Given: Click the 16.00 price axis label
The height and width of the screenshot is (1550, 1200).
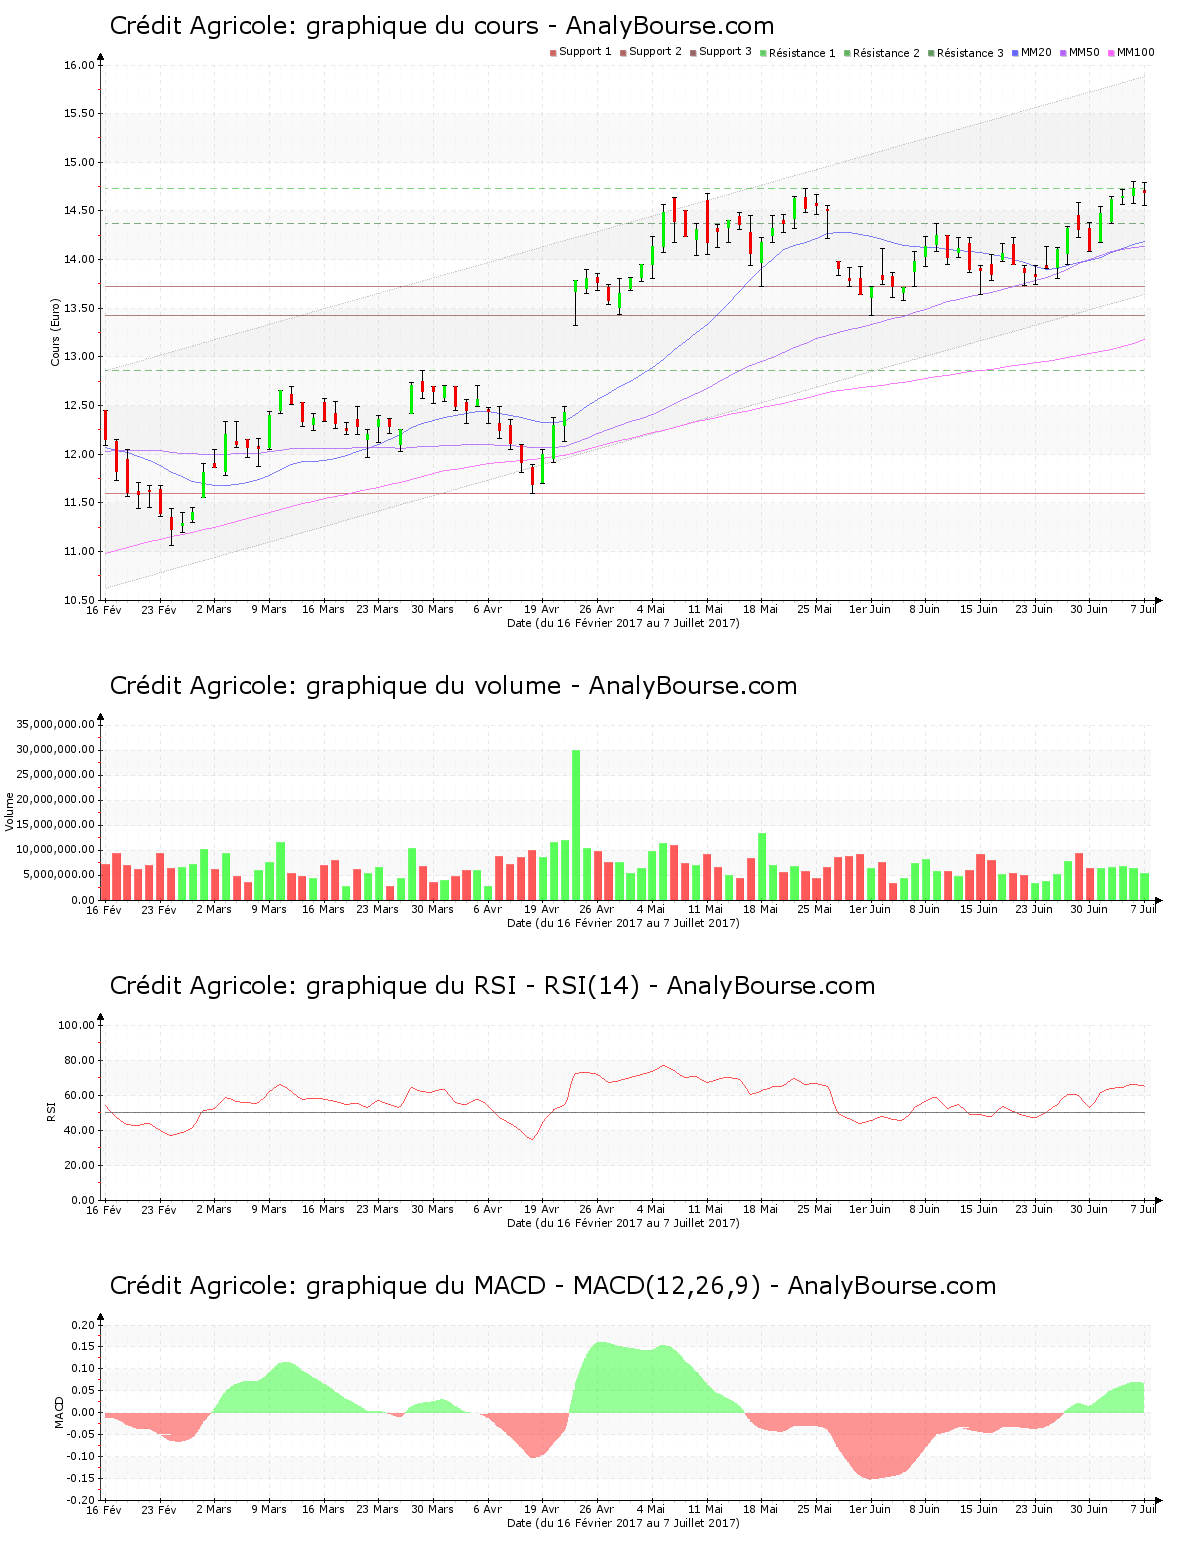Looking at the screenshot, I should pos(79,65).
